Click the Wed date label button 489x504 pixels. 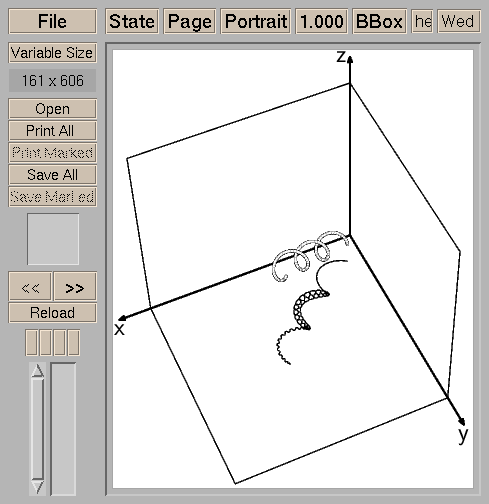(459, 21)
